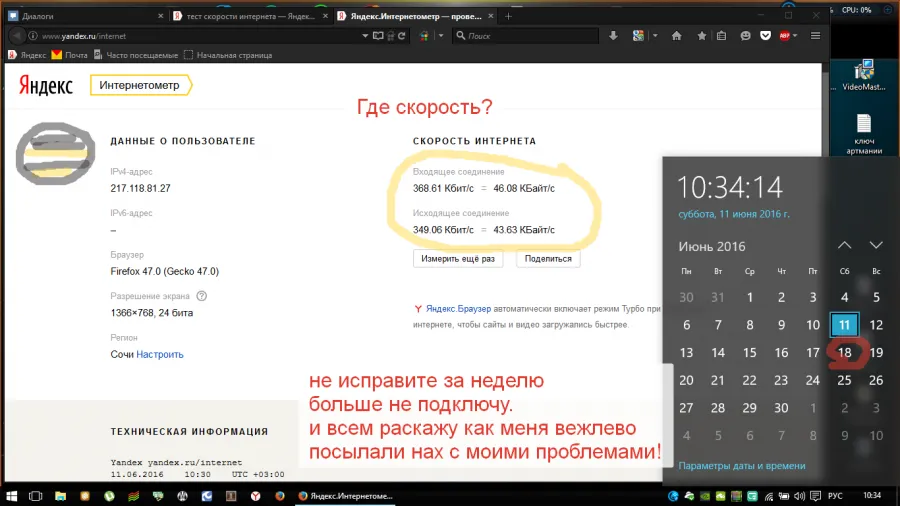The height and width of the screenshot is (506, 900).
Task: Click the 'Июнь 2016' month header
Action: tap(712, 247)
